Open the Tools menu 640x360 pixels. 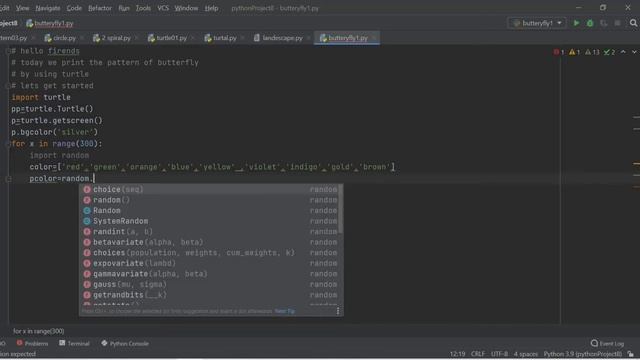point(143,8)
